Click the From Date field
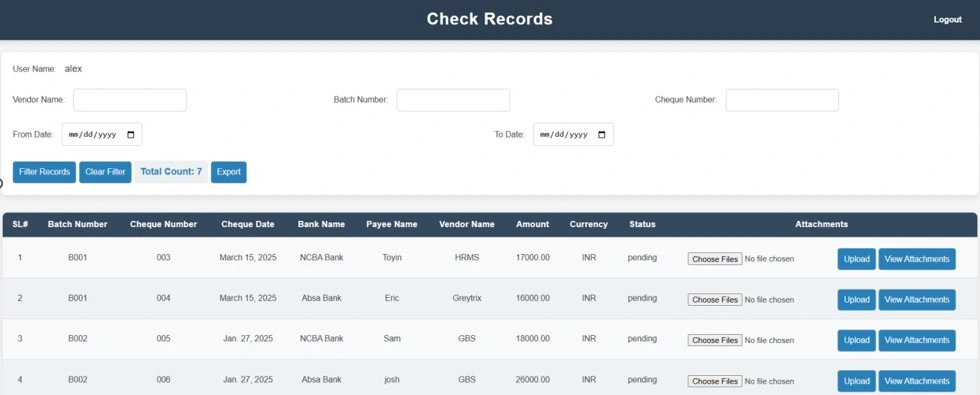The height and width of the screenshot is (395, 980). (102, 134)
